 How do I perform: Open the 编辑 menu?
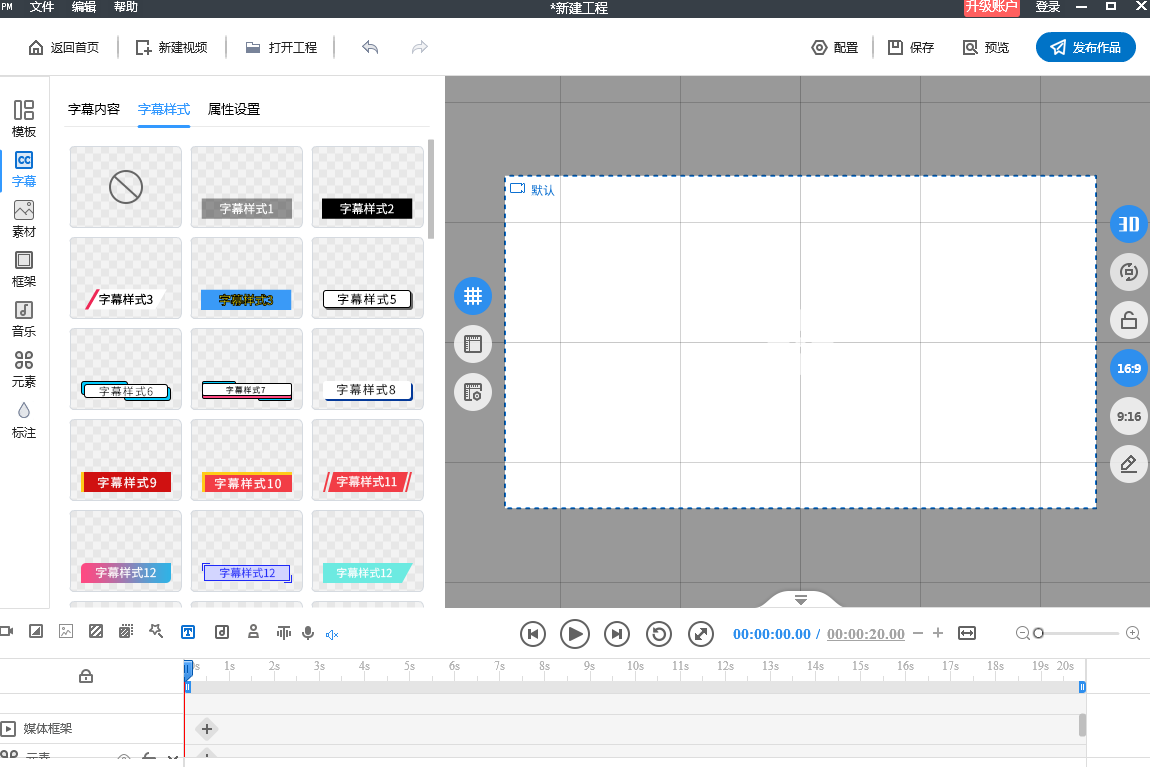(84, 7)
